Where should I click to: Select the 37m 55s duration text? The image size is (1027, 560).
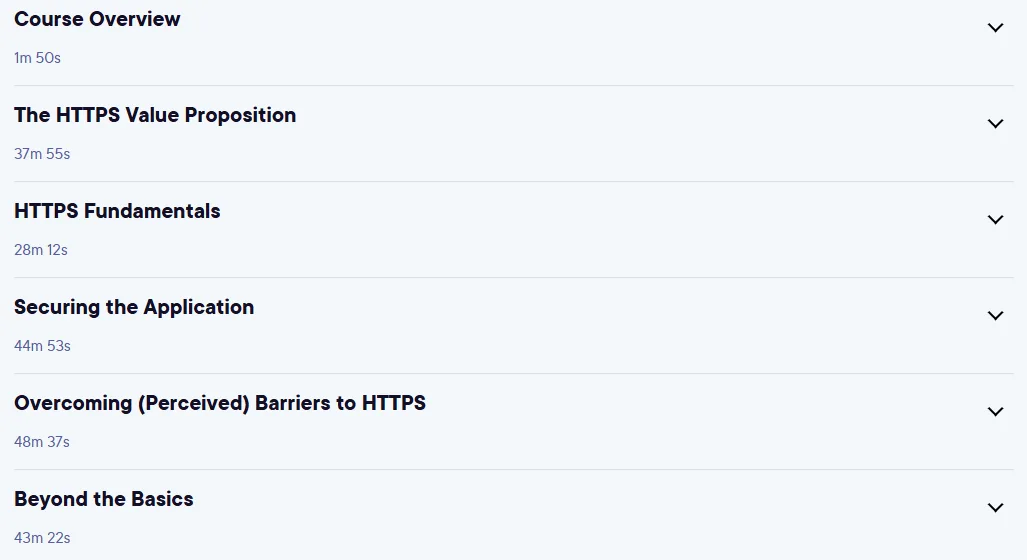coord(42,154)
